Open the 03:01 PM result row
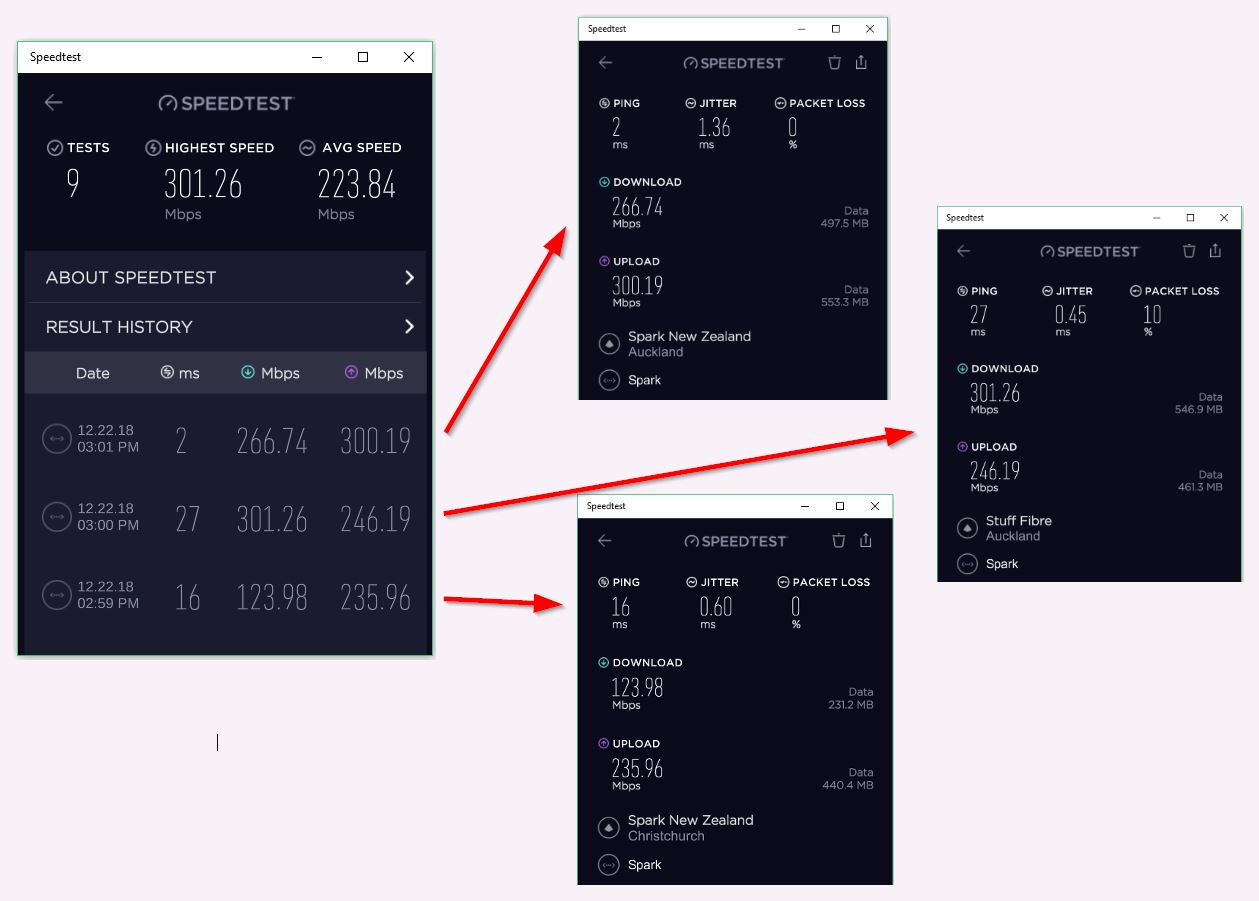 pos(226,440)
